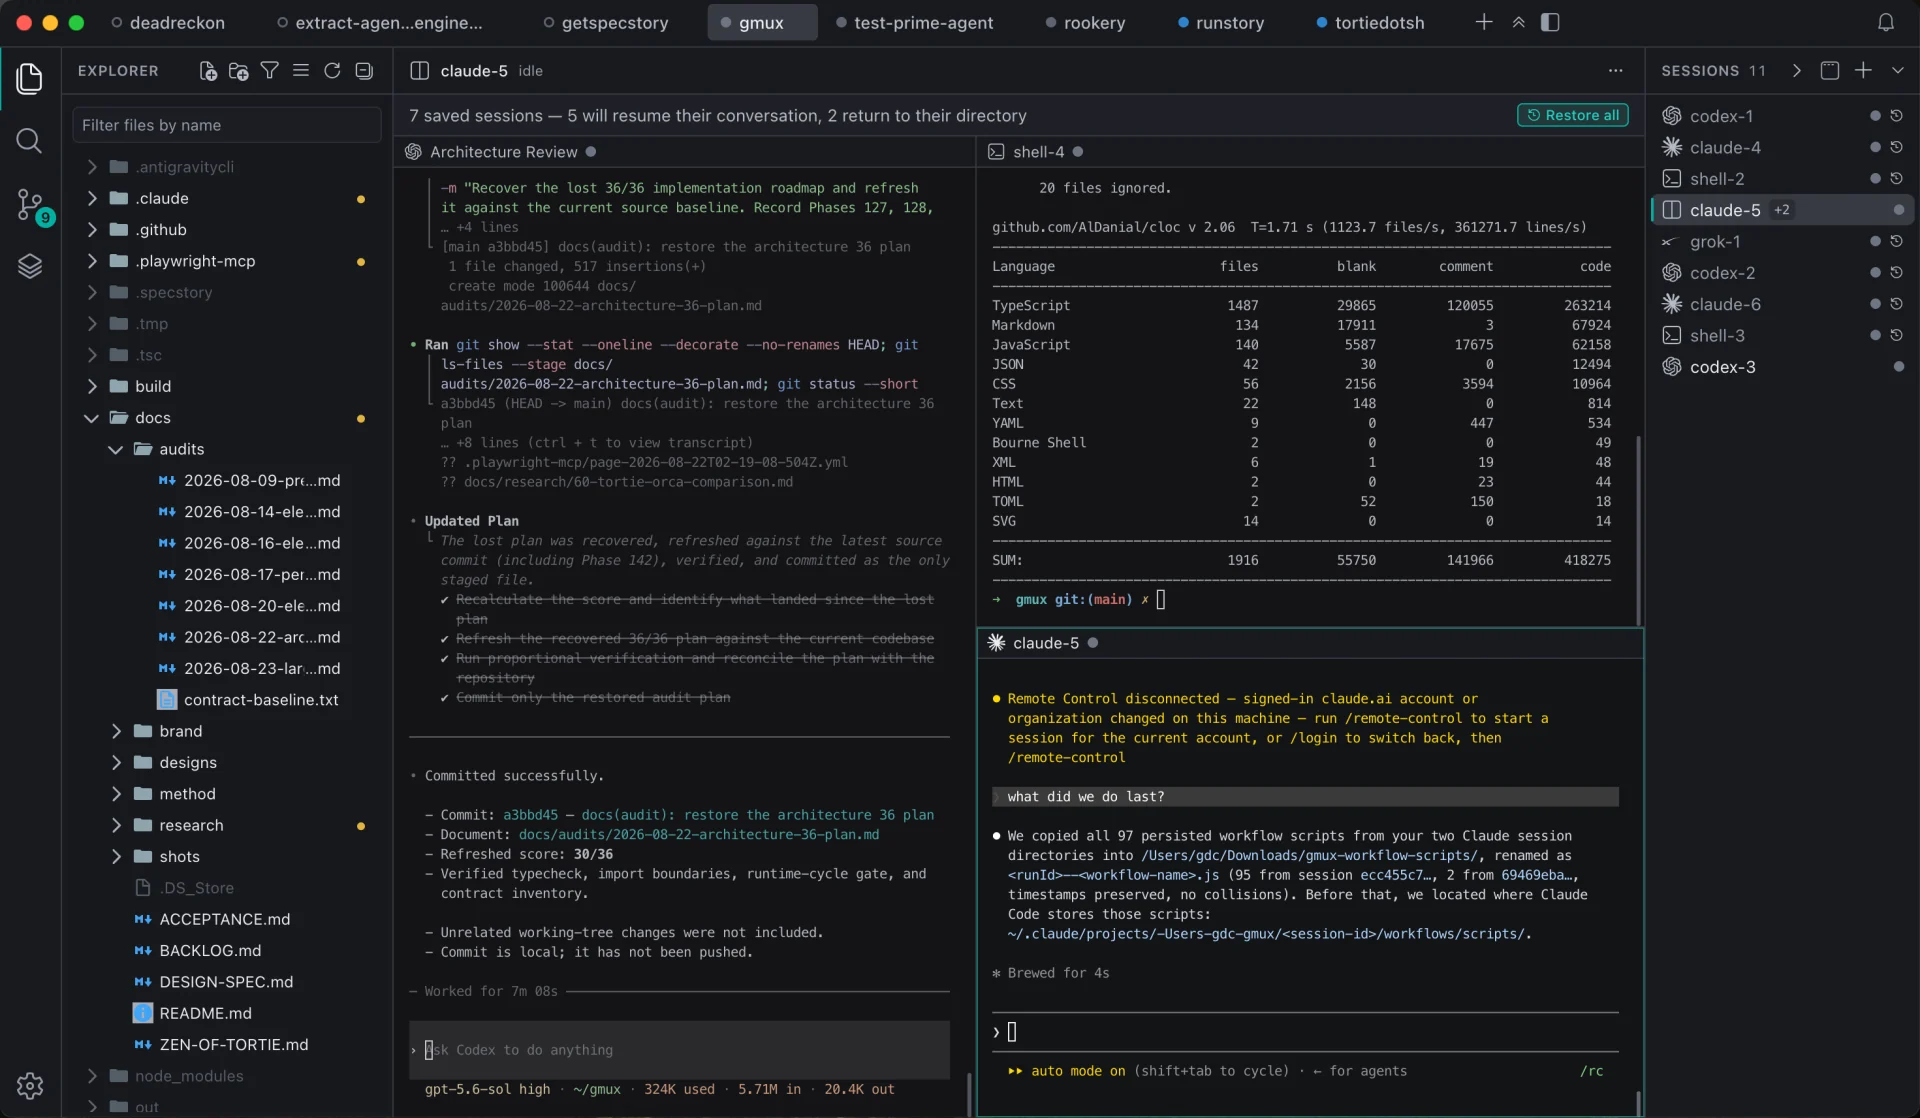Open the claude-5 pane more options
The image size is (1920, 1118).
point(1615,71)
